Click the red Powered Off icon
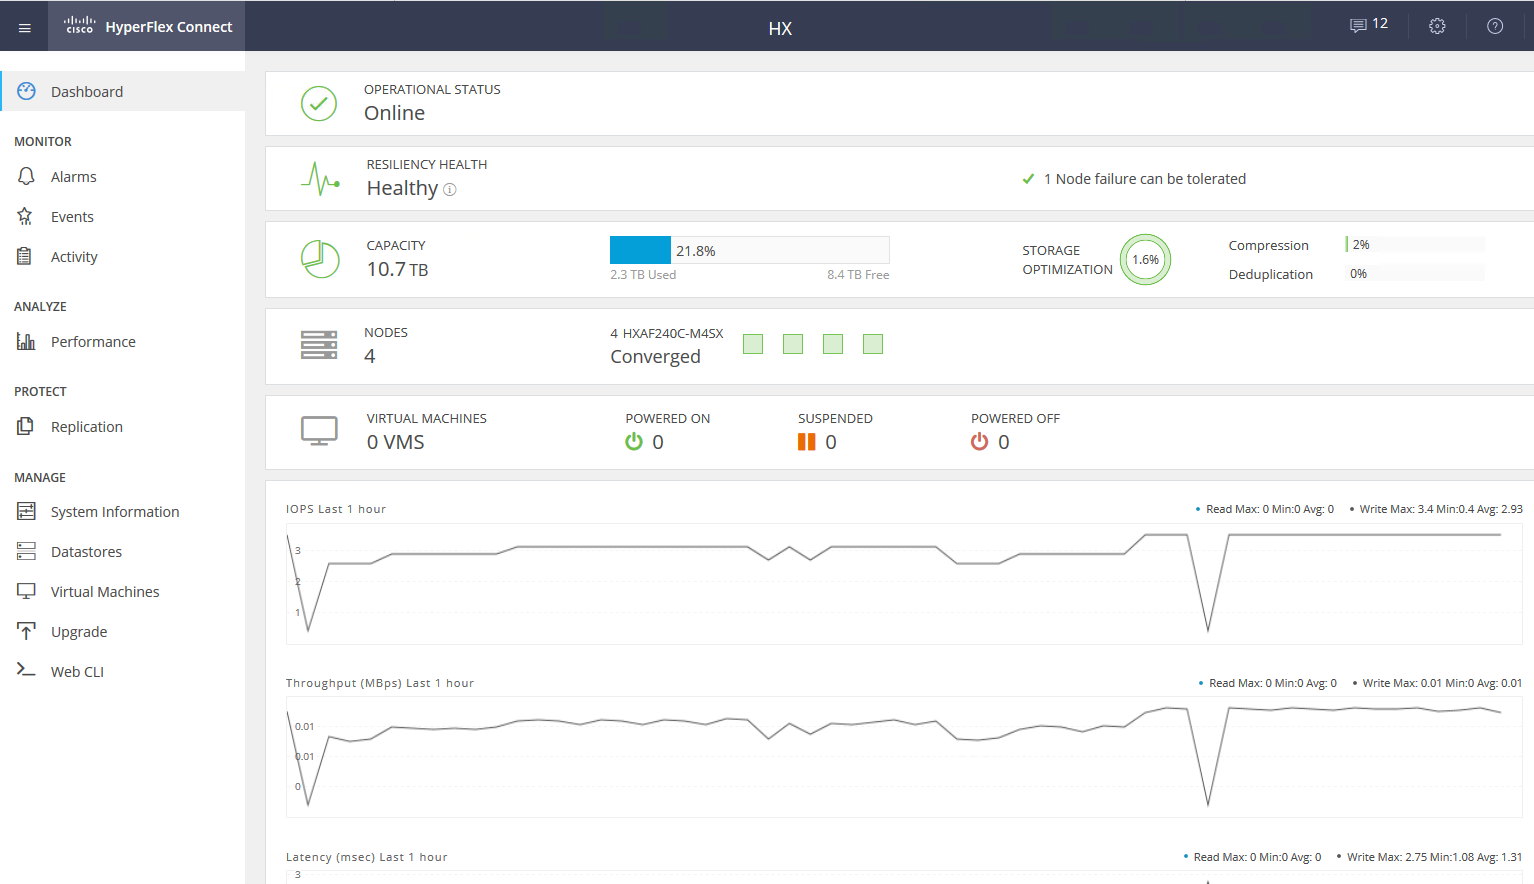The image size is (1534, 884). coord(979,441)
